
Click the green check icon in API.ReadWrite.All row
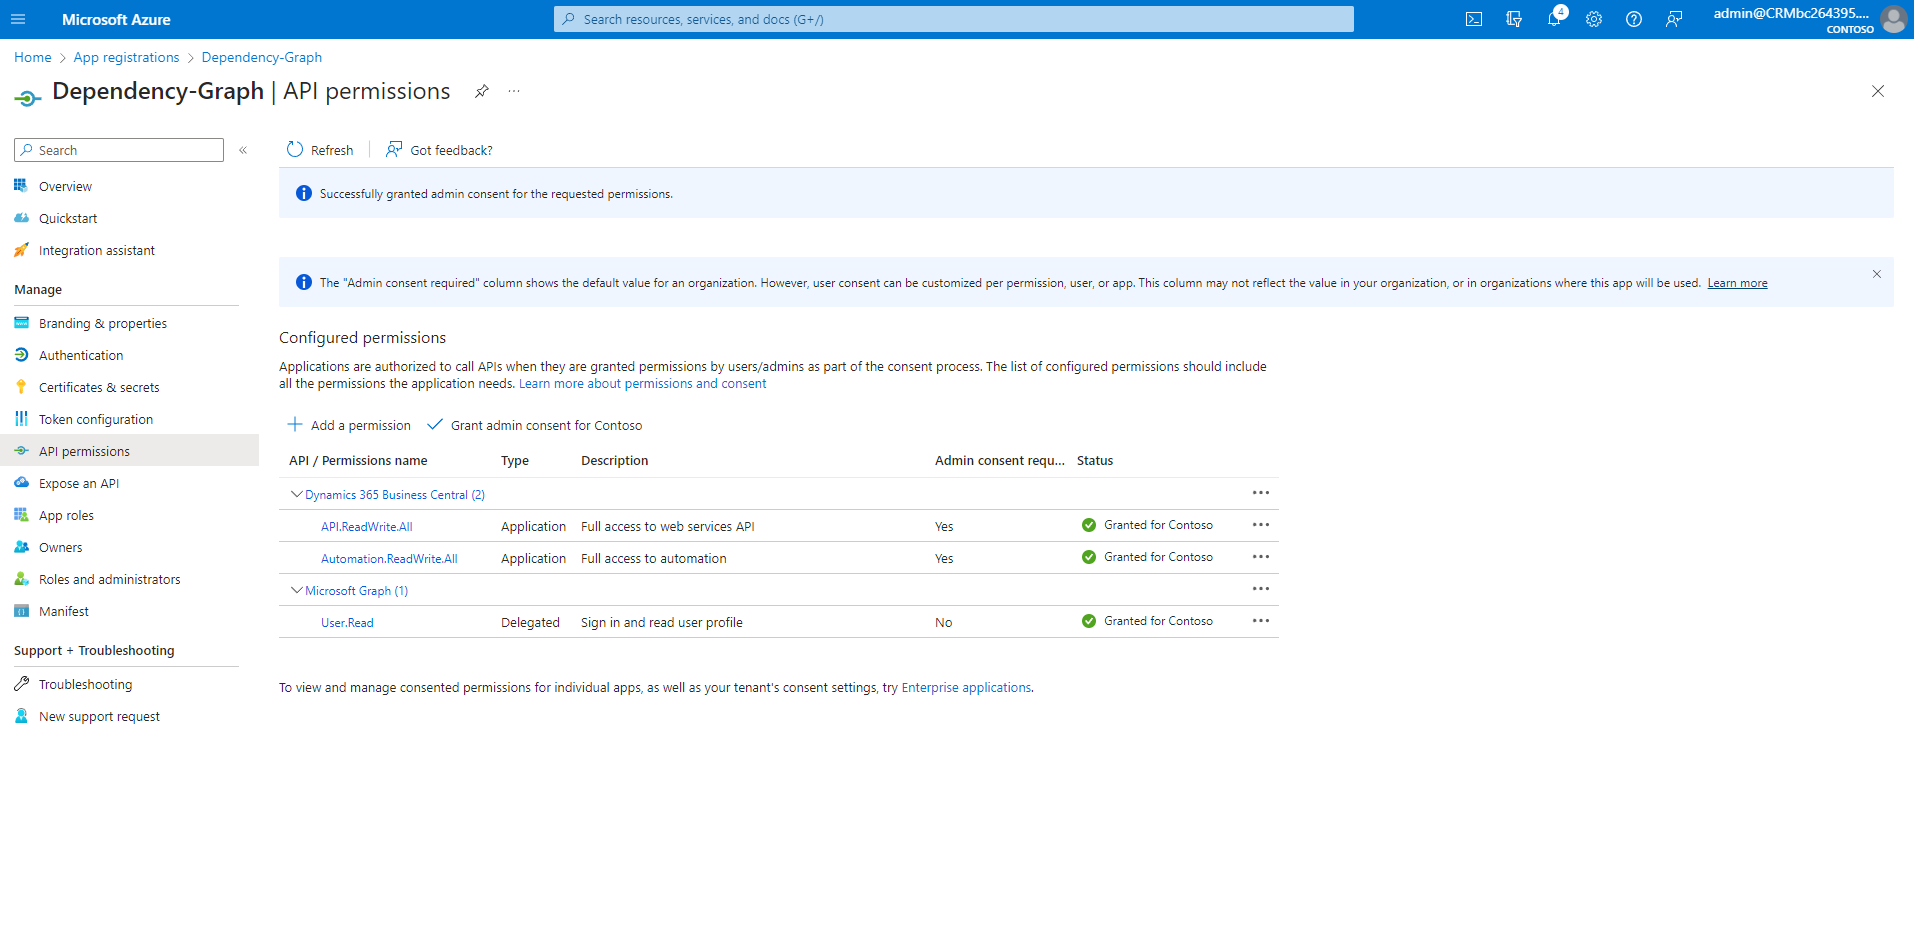(1089, 525)
